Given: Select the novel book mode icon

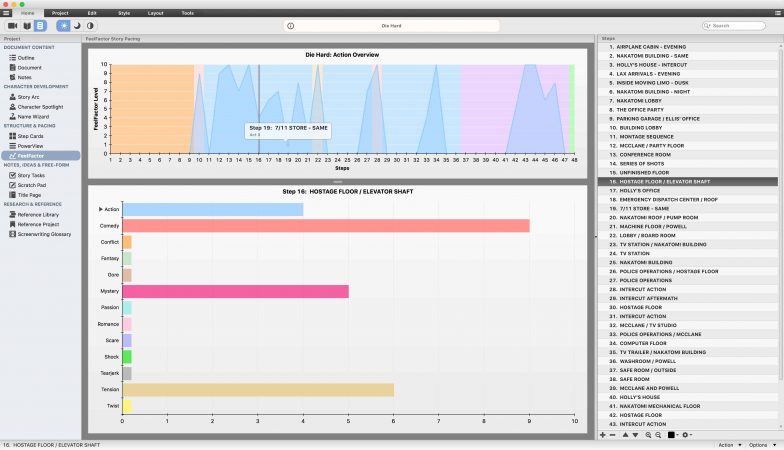Looking at the screenshot, I should pyautogui.click(x=27, y=26).
